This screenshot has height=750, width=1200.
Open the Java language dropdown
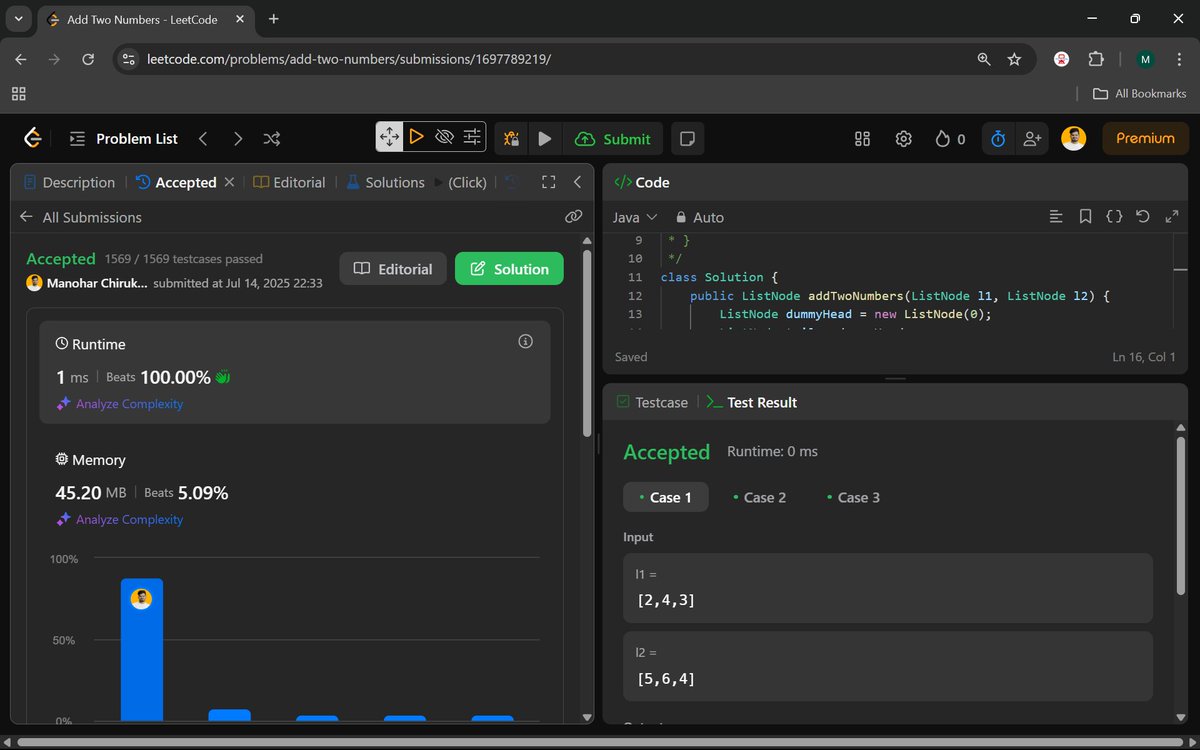click(x=635, y=217)
